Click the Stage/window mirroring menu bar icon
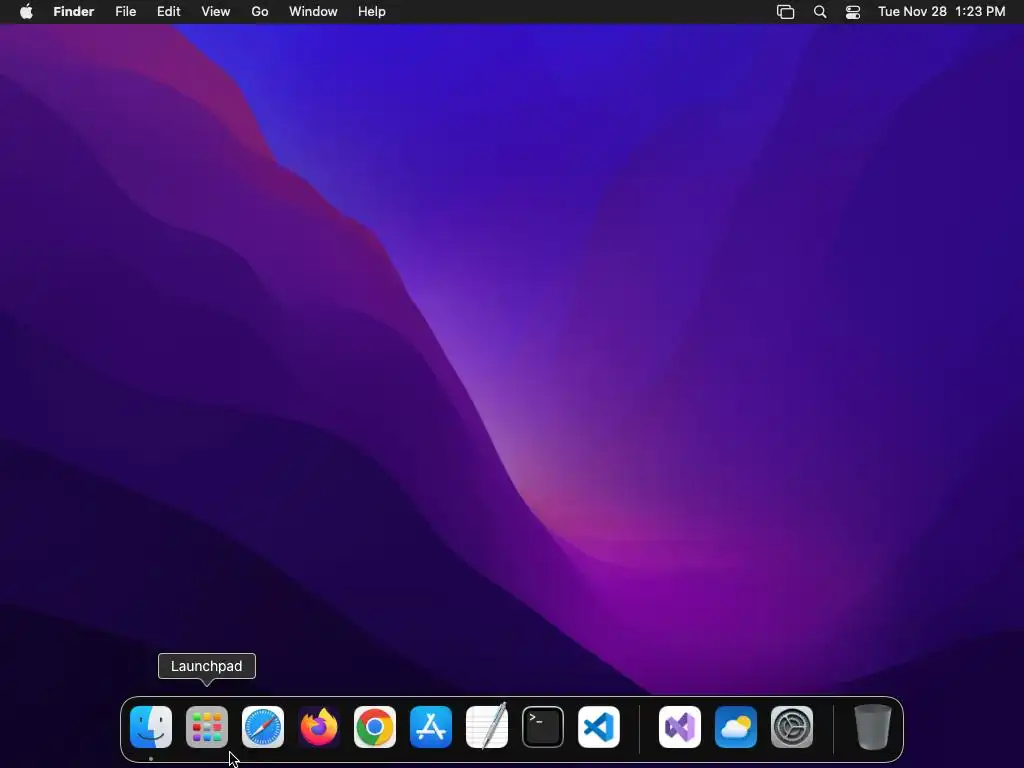 click(786, 12)
